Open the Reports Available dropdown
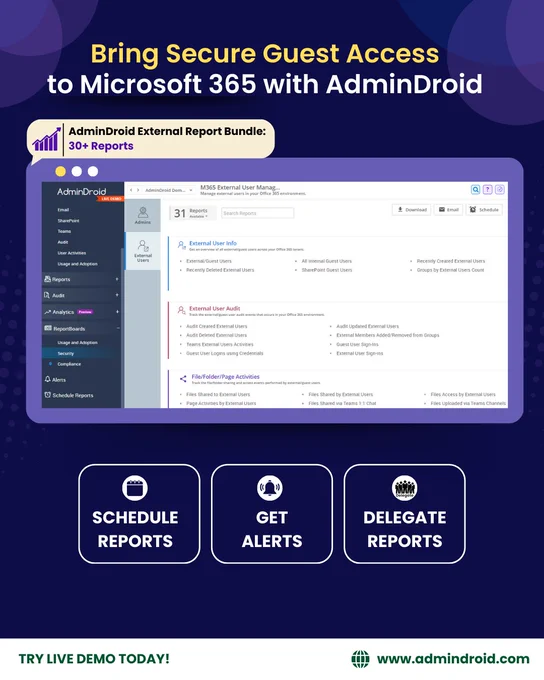This screenshot has height=680, width=544. [198, 213]
